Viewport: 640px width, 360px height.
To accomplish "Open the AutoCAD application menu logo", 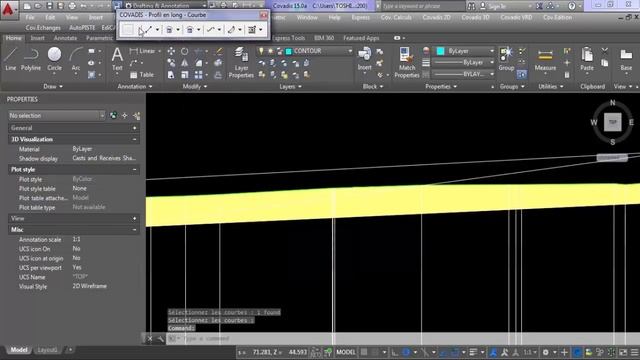I will point(8,9).
